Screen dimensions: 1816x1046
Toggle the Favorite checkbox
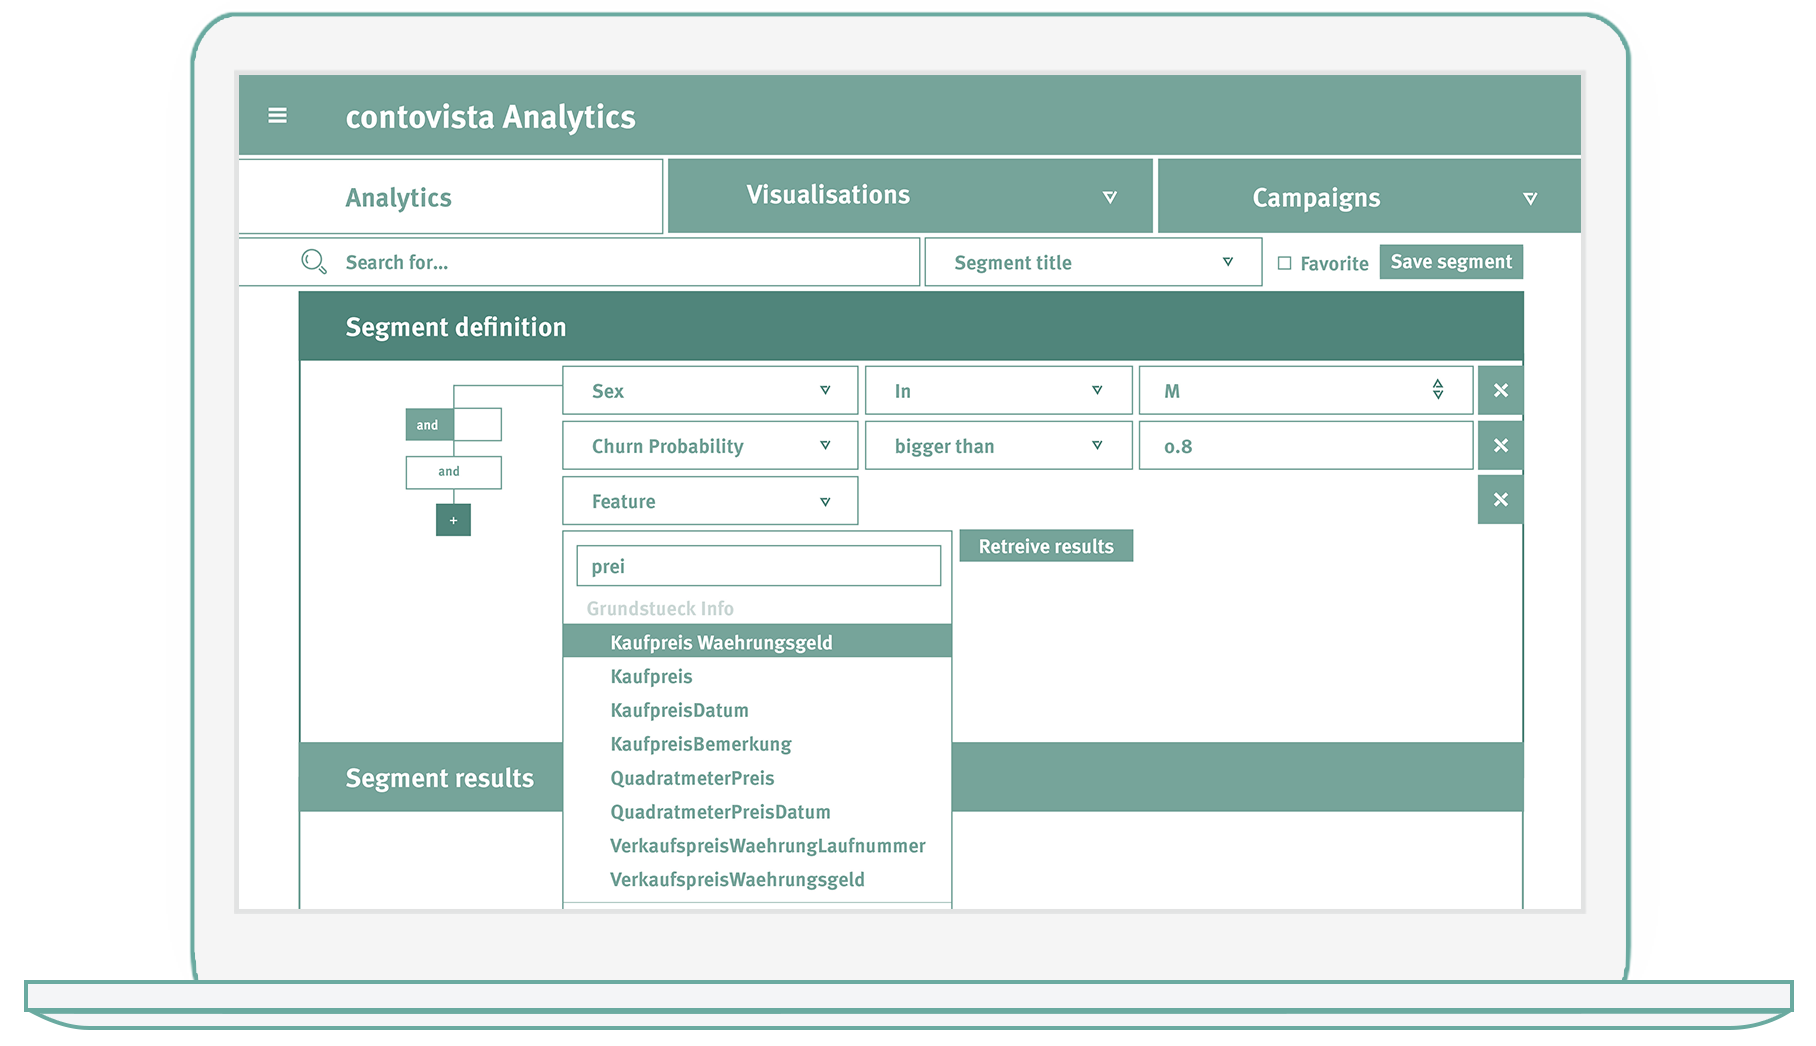click(x=1284, y=263)
